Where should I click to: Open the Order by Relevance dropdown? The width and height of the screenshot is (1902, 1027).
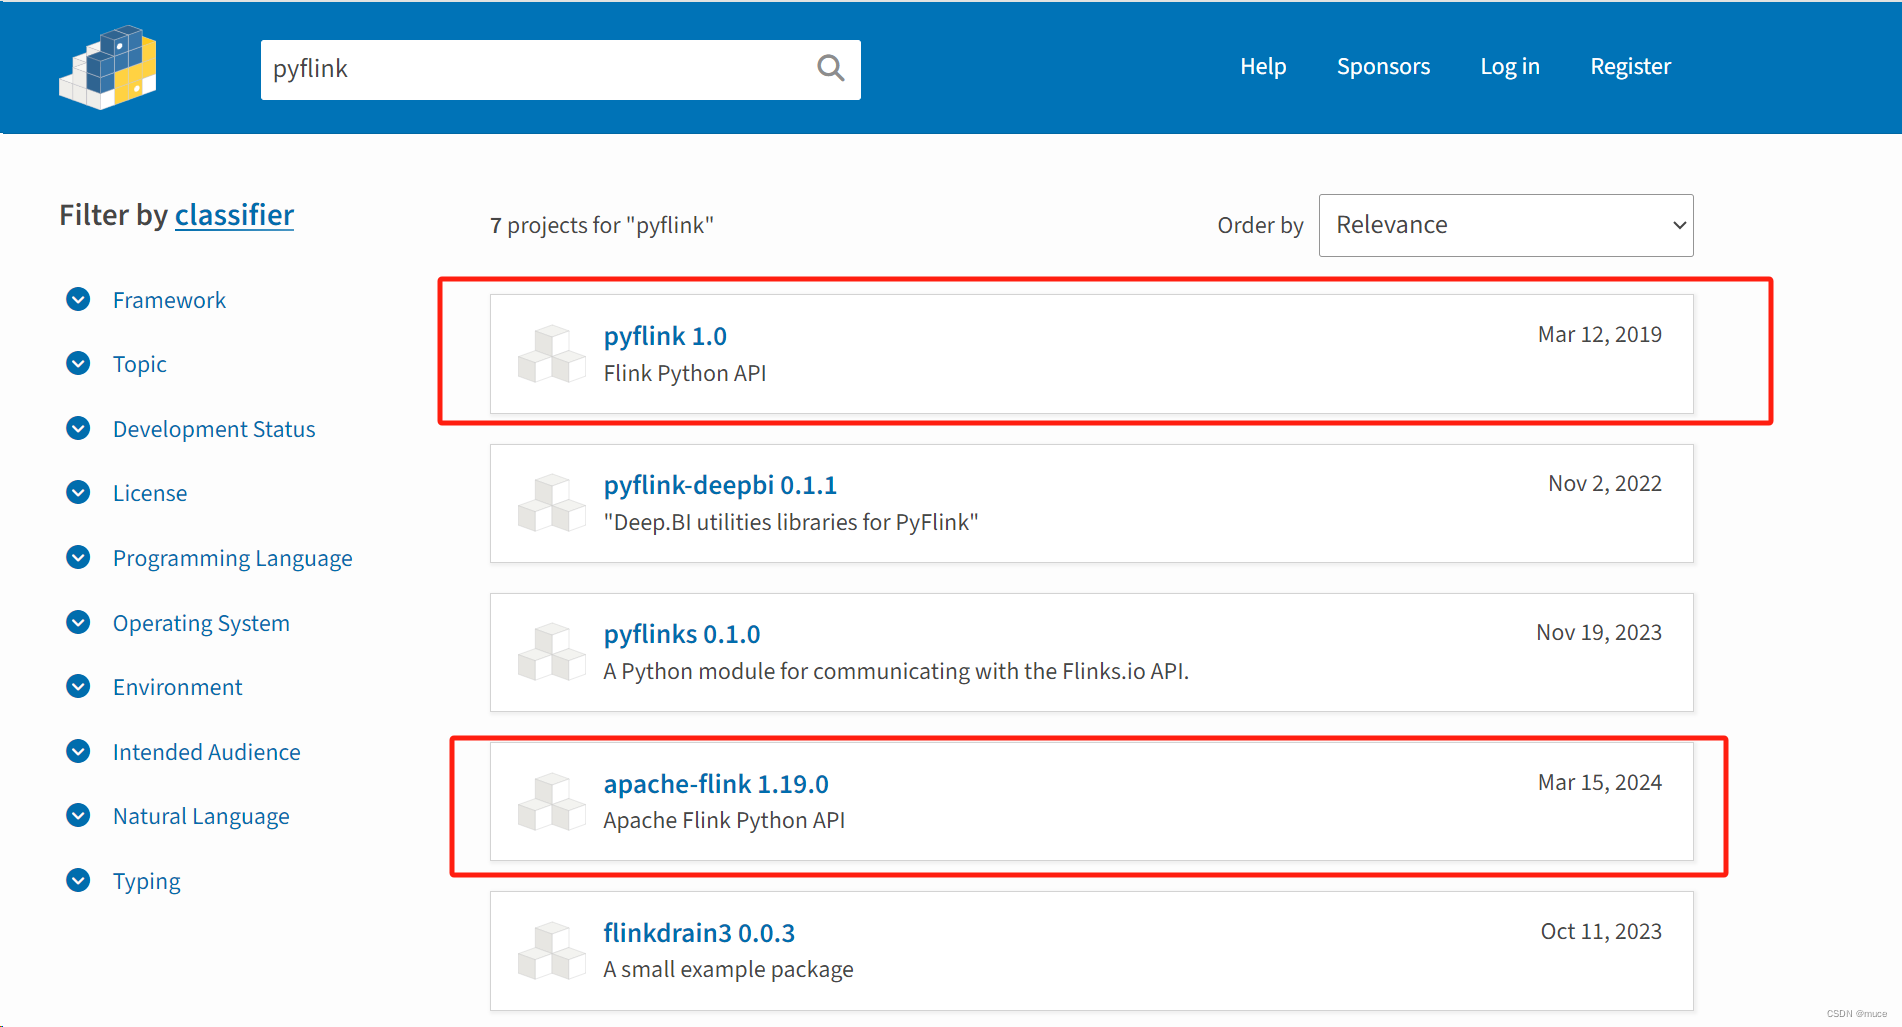click(1505, 225)
